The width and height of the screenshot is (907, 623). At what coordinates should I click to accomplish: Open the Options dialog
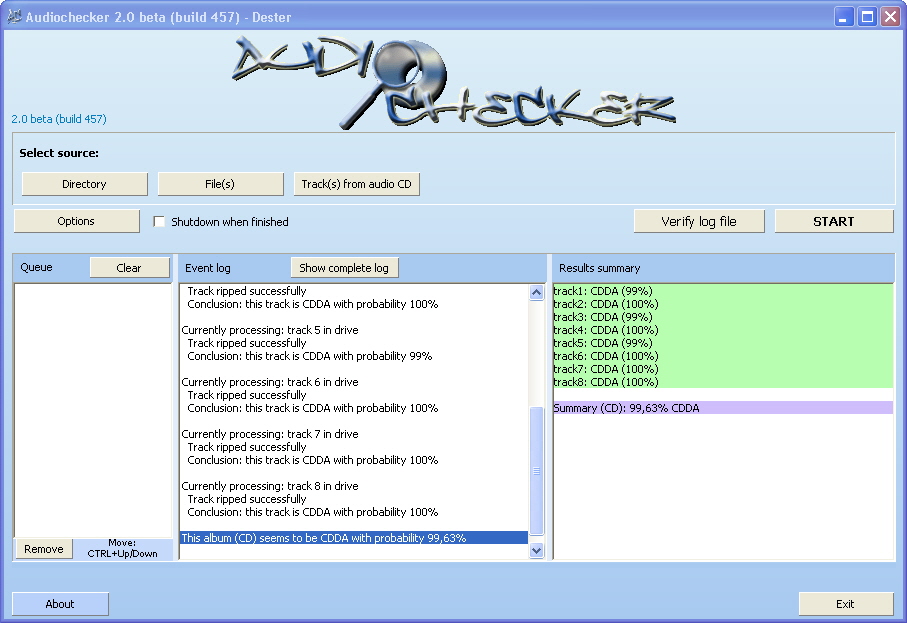click(x=76, y=221)
